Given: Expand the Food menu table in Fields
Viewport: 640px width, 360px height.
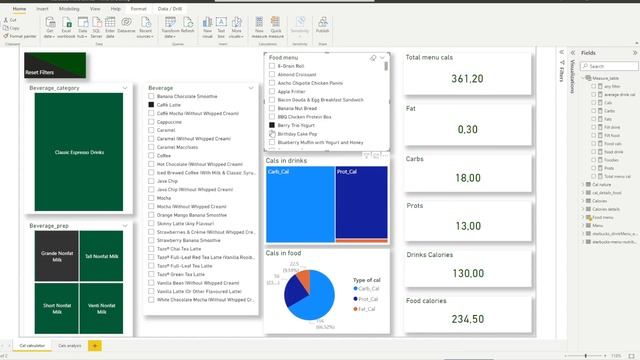Looking at the screenshot, I should pos(583,217).
